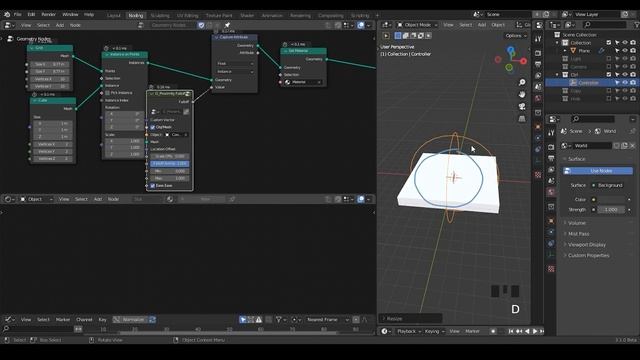Click the pin icon in the node editor header

click(227, 25)
